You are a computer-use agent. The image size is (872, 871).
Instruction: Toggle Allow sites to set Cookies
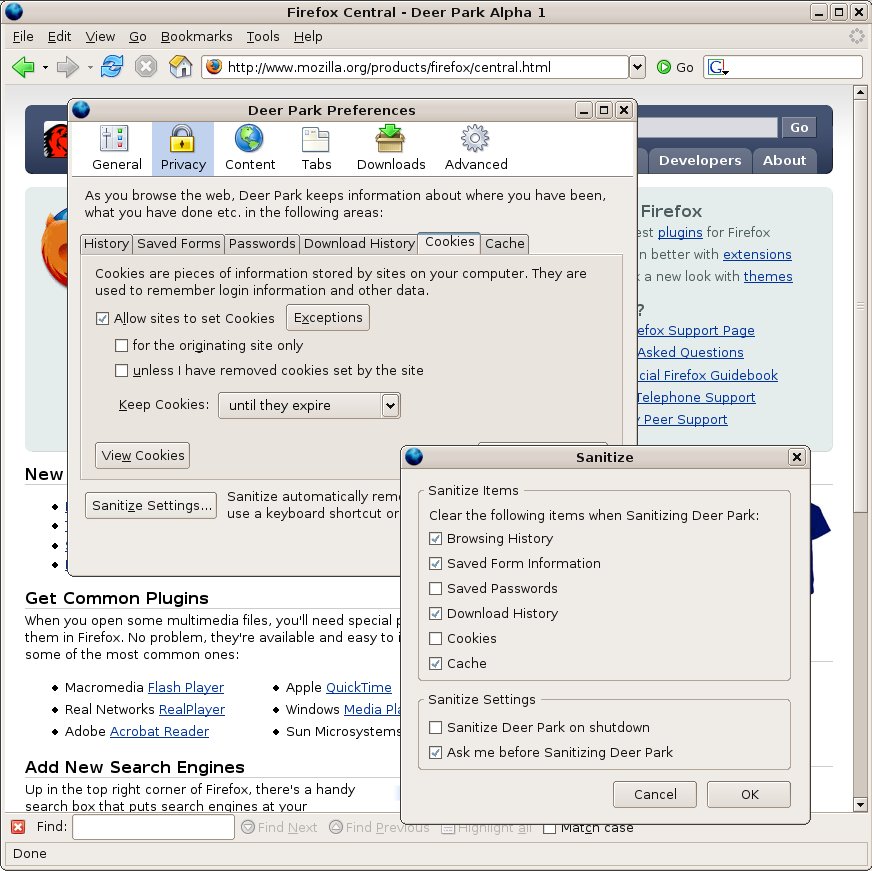(x=102, y=319)
